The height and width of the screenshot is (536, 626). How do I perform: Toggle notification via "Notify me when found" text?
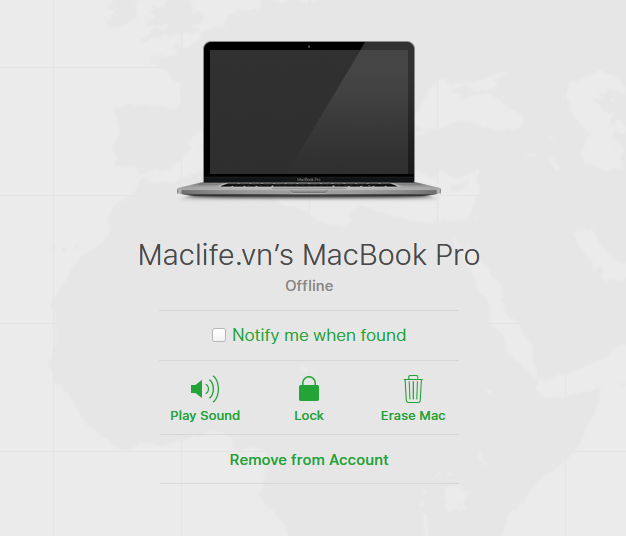[x=319, y=335]
